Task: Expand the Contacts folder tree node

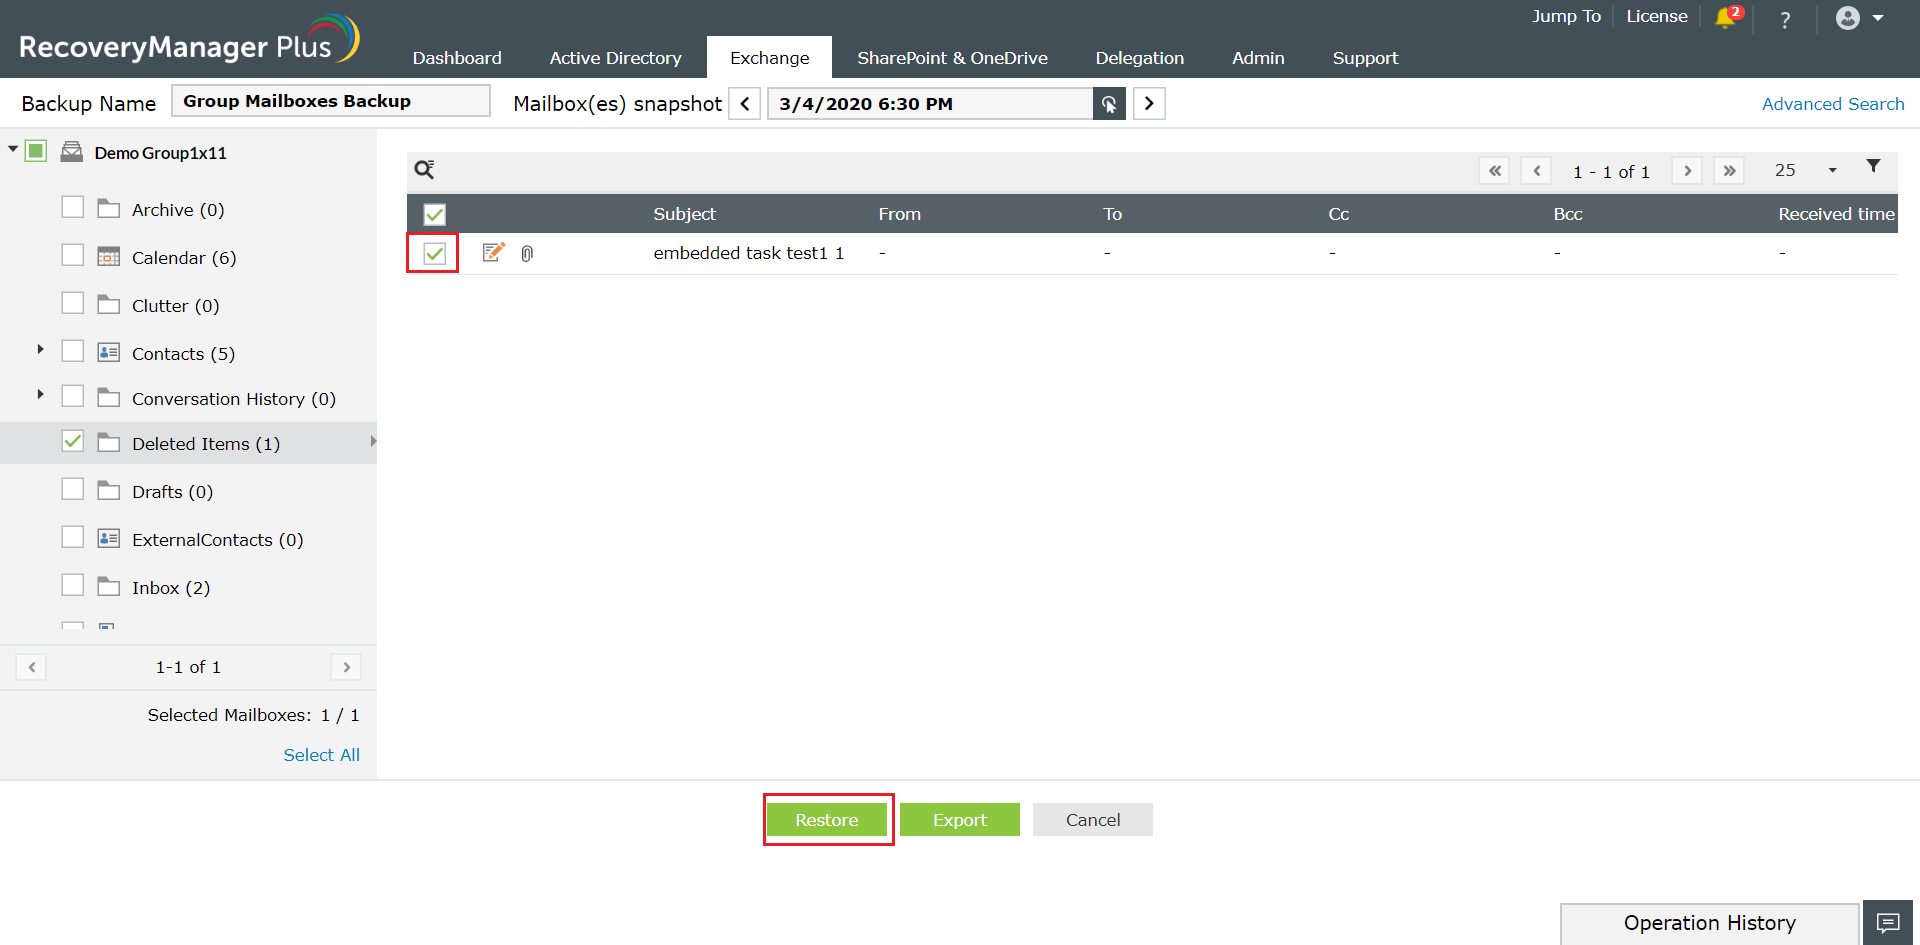Action: (40, 349)
